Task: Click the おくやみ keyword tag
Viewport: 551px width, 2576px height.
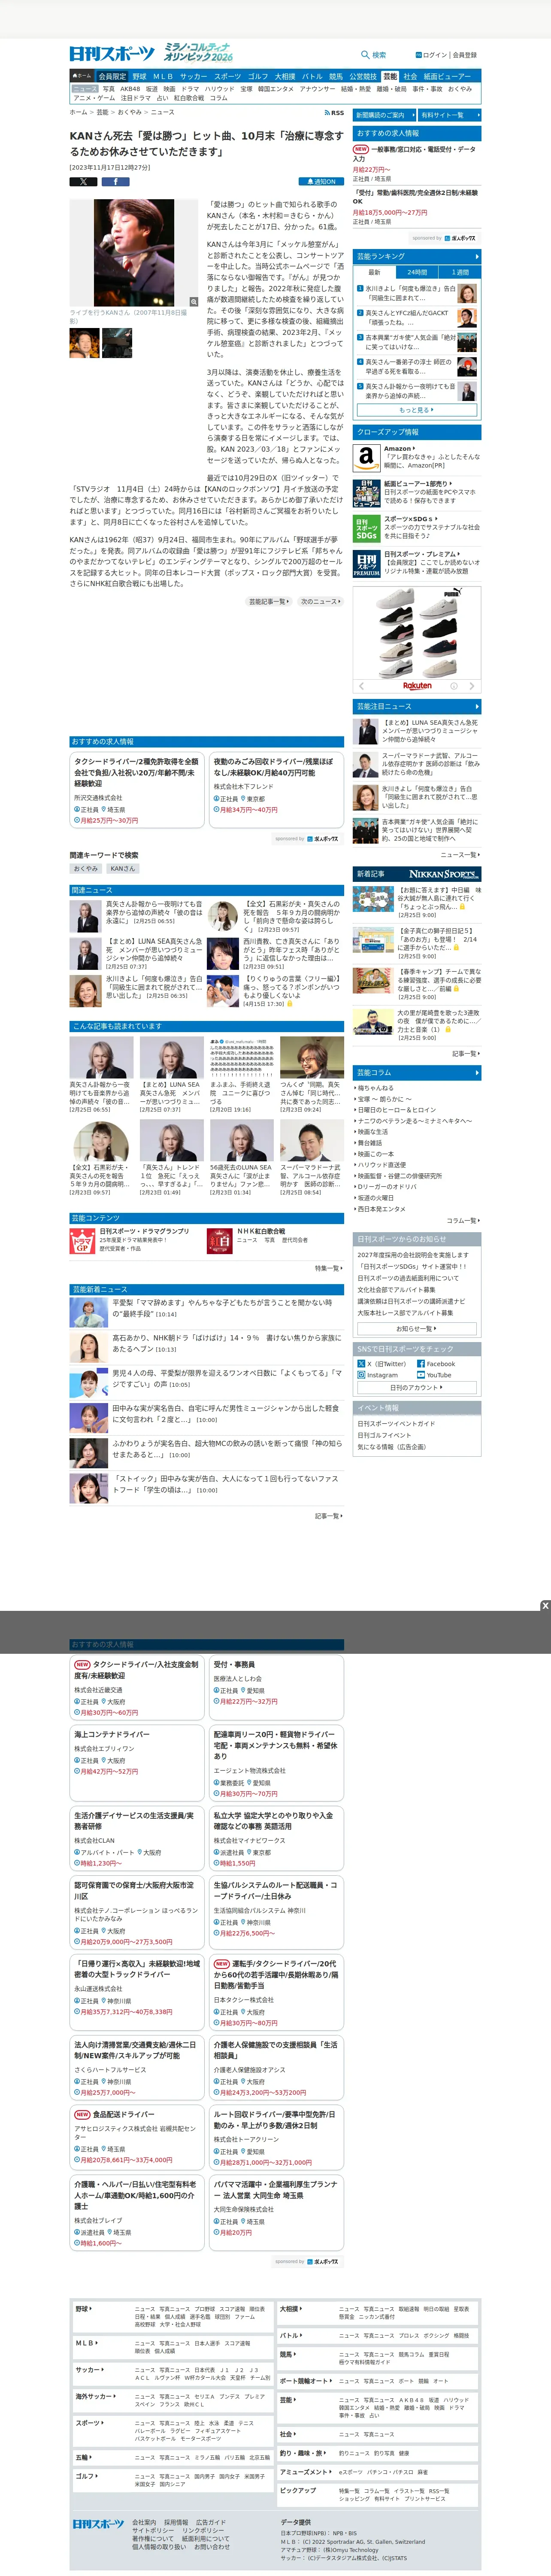Action: click(85, 868)
